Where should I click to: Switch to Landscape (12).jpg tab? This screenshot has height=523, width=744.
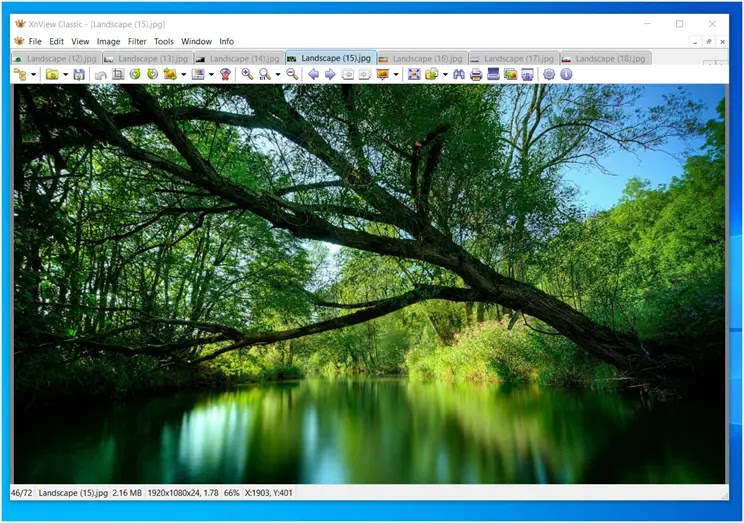56,59
